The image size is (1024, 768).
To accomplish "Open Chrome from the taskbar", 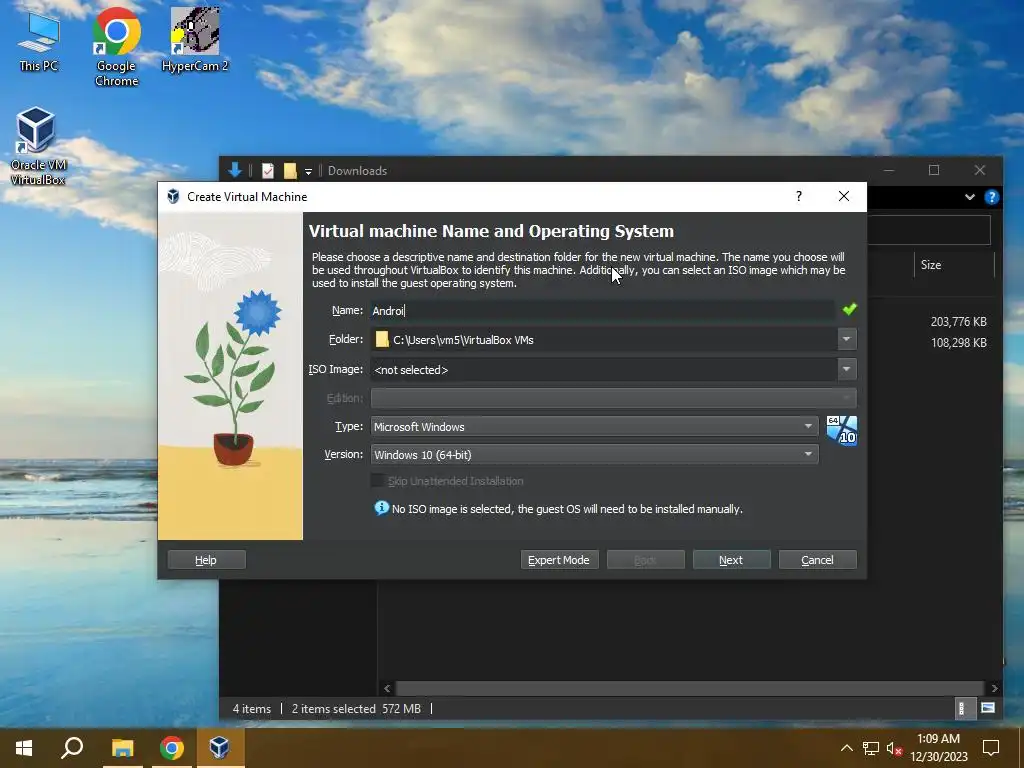I will point(172,748).
